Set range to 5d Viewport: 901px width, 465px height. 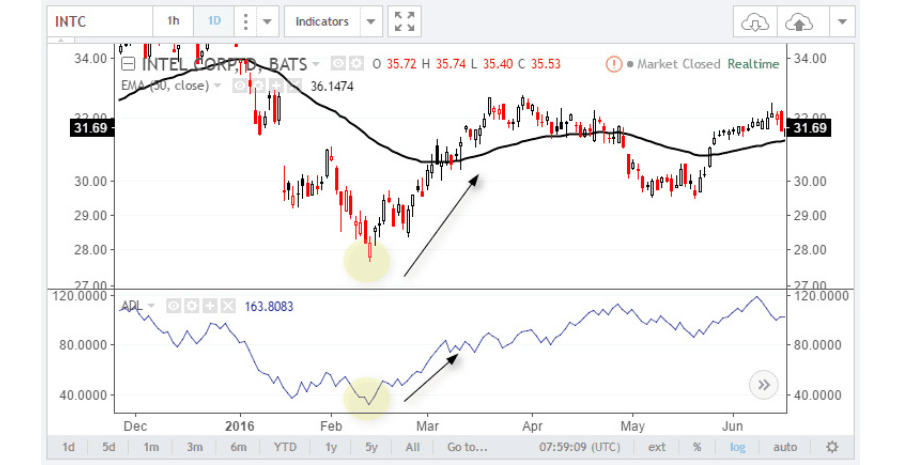pos(109,447)
